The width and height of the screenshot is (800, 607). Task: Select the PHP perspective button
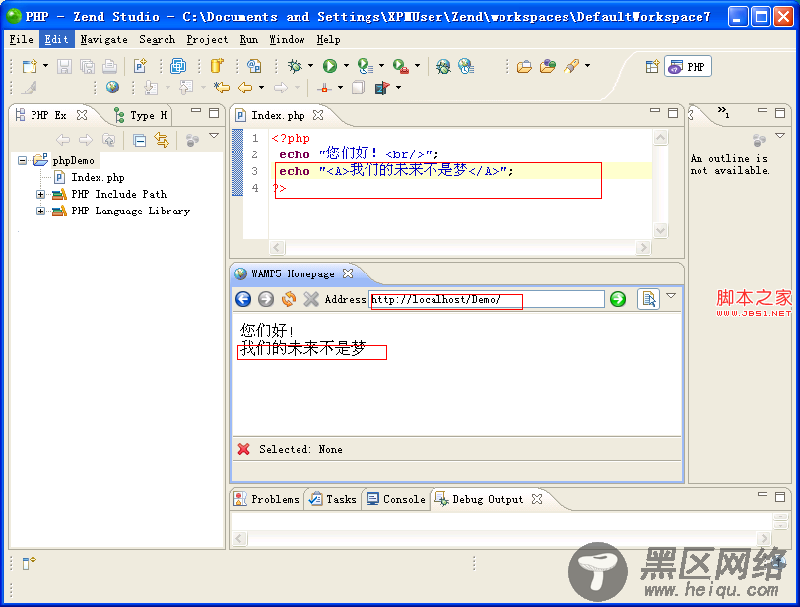pos(687,67)
